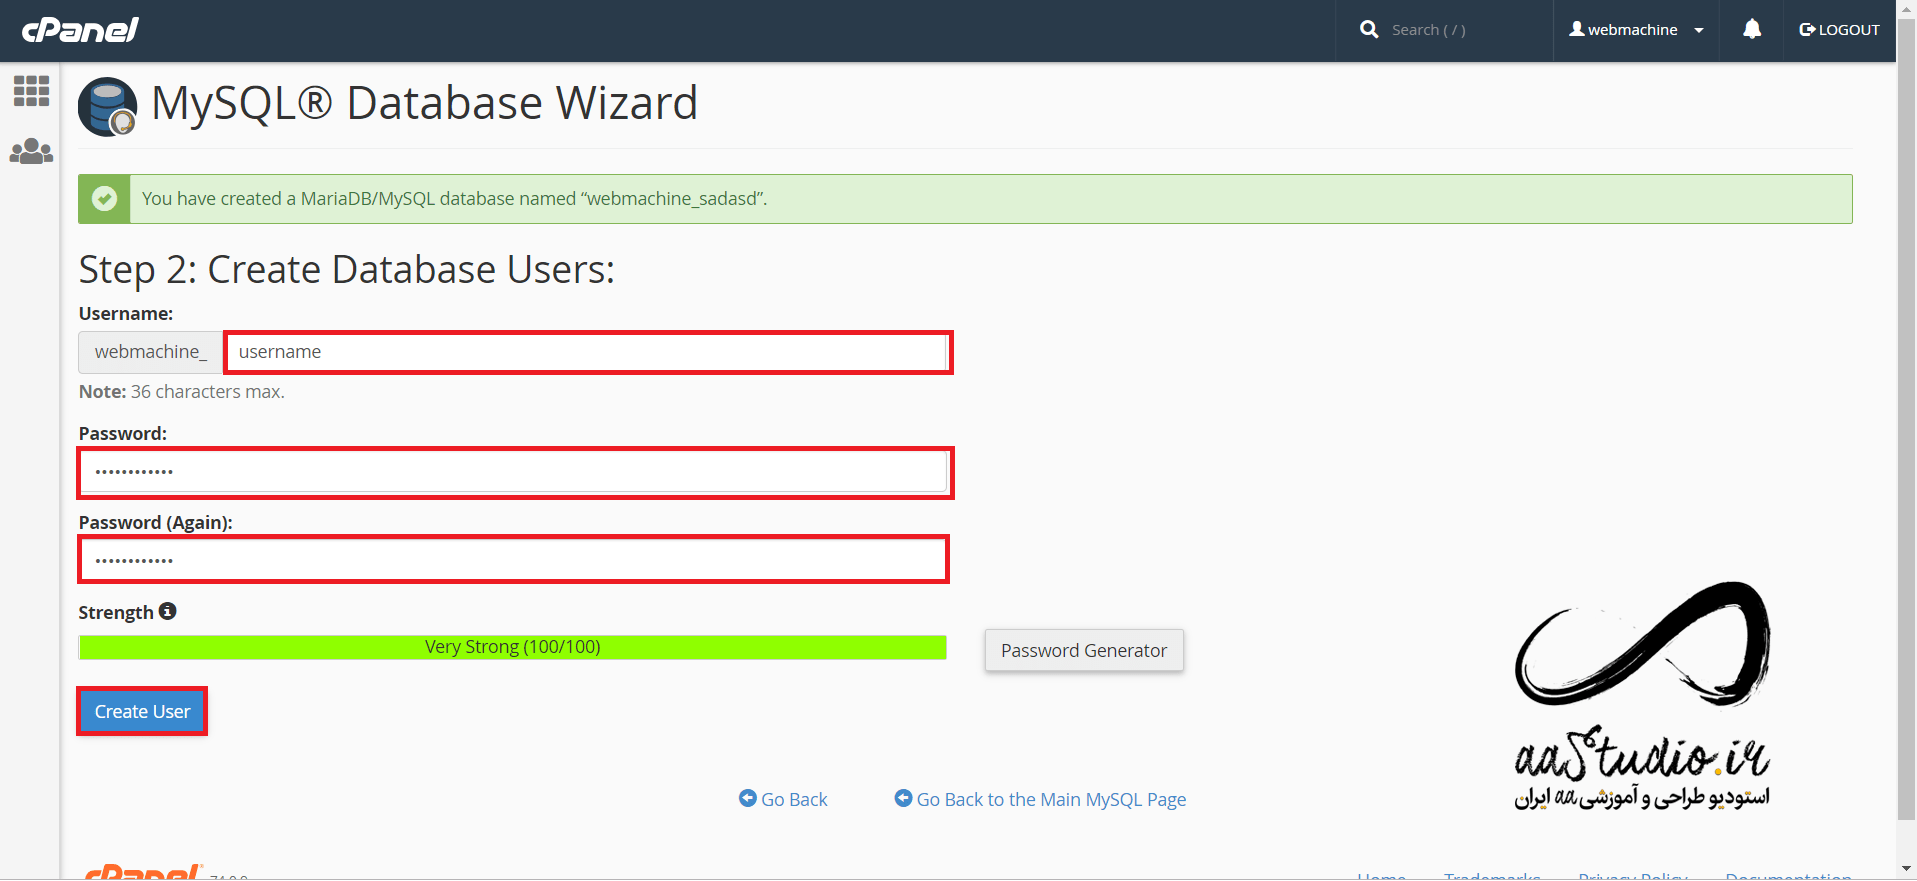
Task: Click the Very Strong strength meter
Action: pos(513,647)
